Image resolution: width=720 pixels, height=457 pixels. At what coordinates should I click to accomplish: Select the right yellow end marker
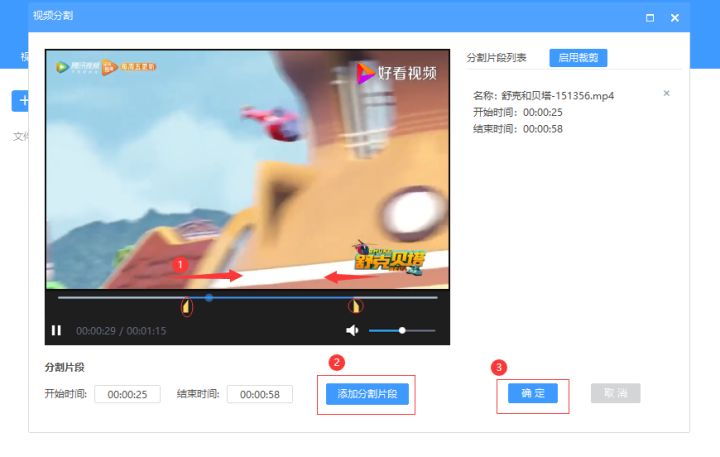(355, 305)
